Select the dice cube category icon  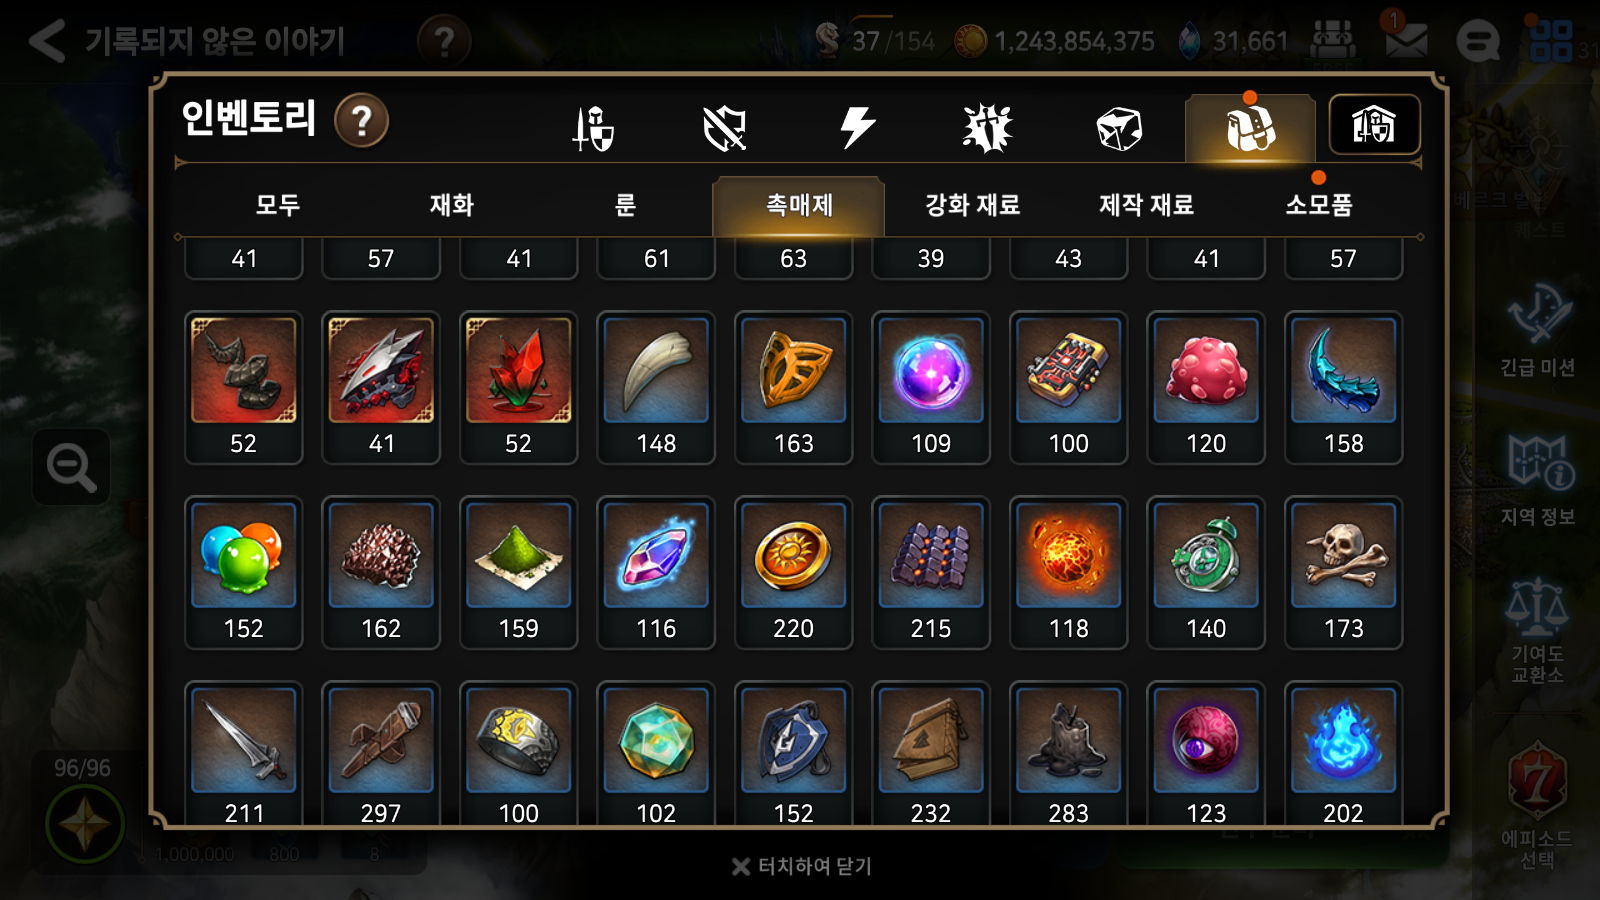[x=1119, y=128]
